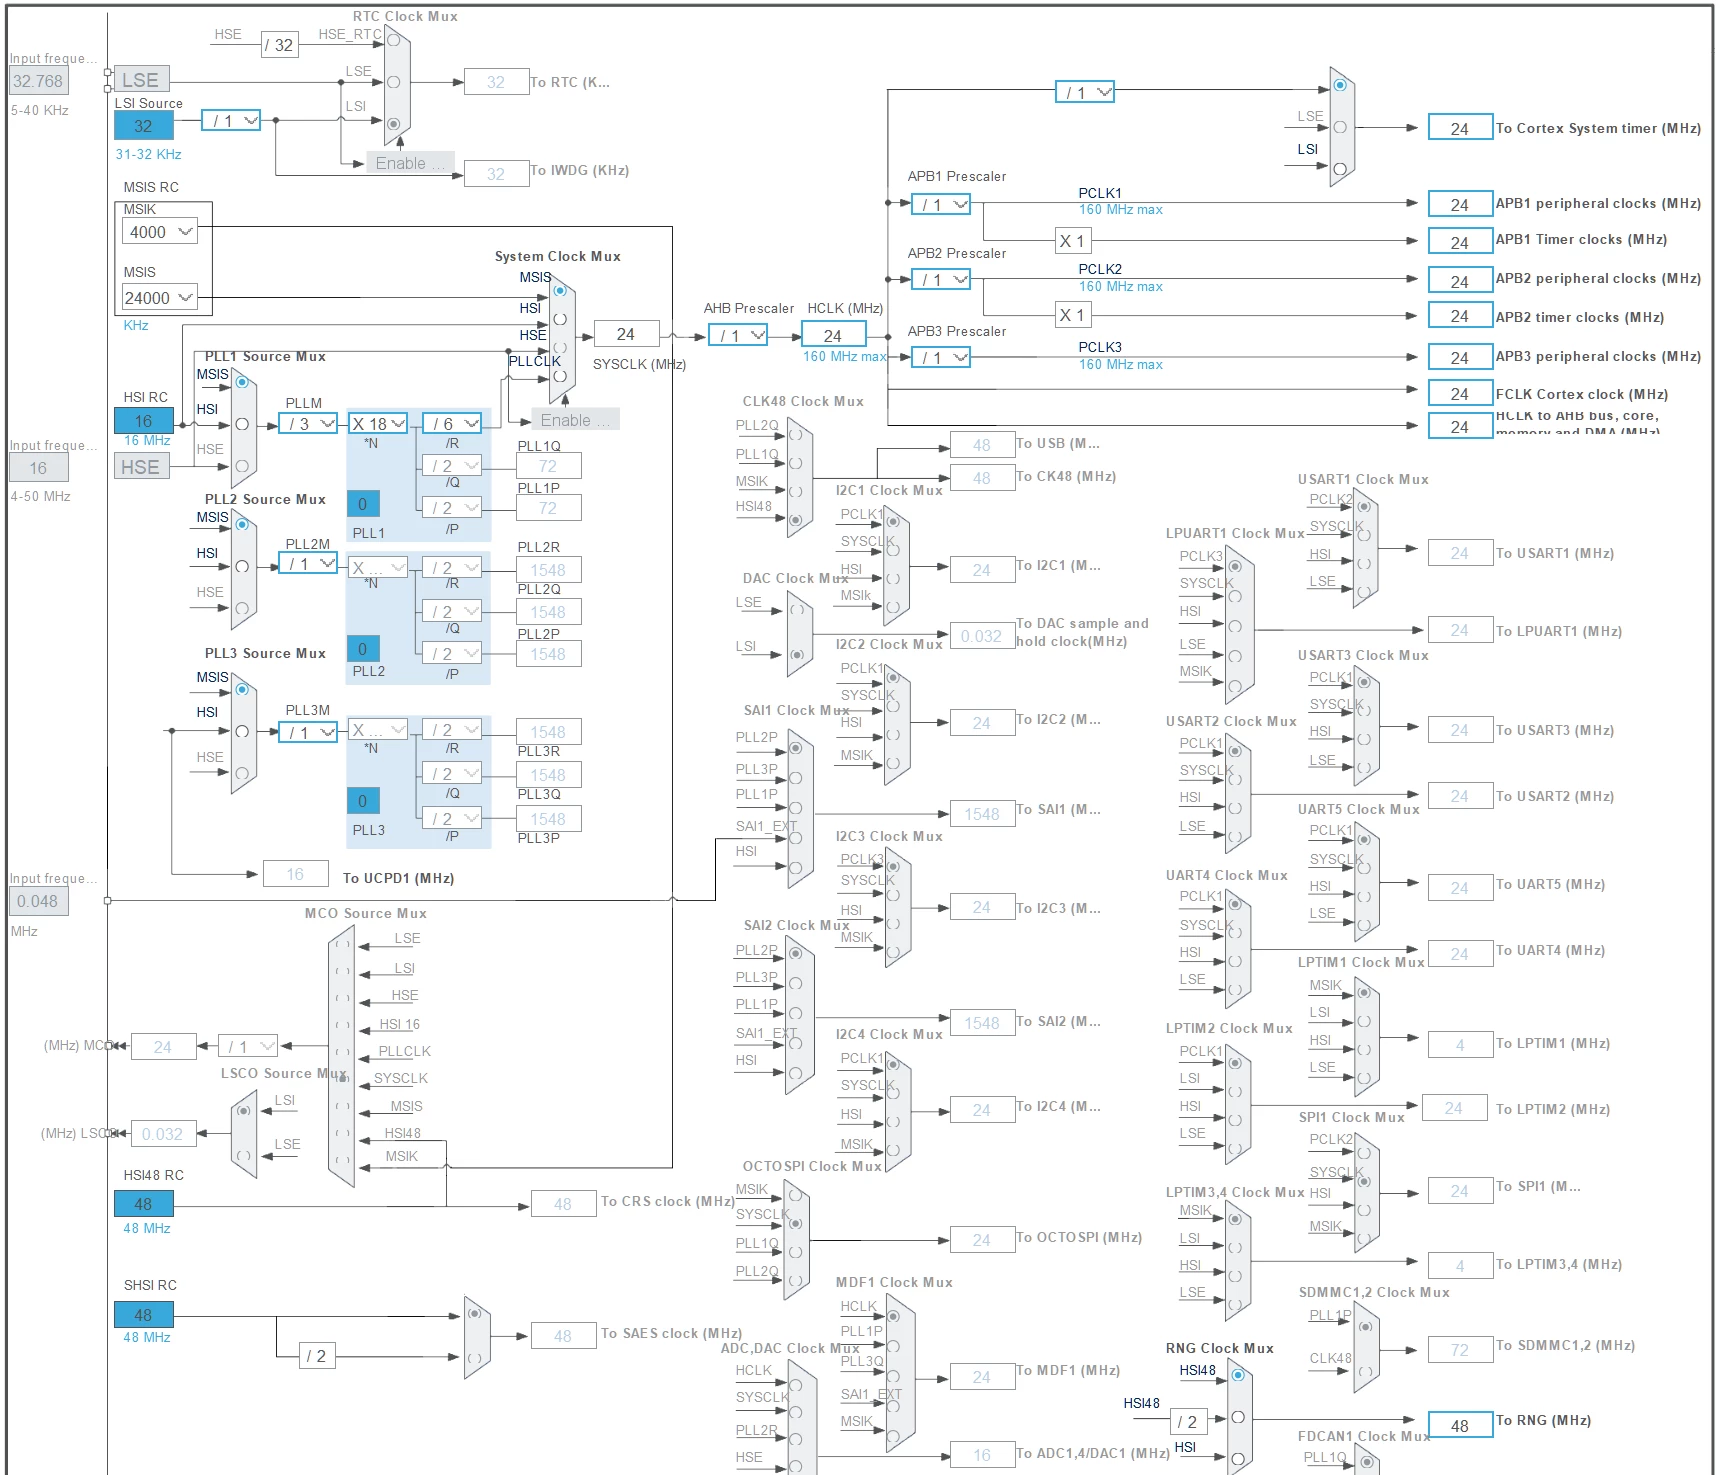
Task: Select LSI for the Cortex System timer mux
Action: click(x=1340, y=168)
